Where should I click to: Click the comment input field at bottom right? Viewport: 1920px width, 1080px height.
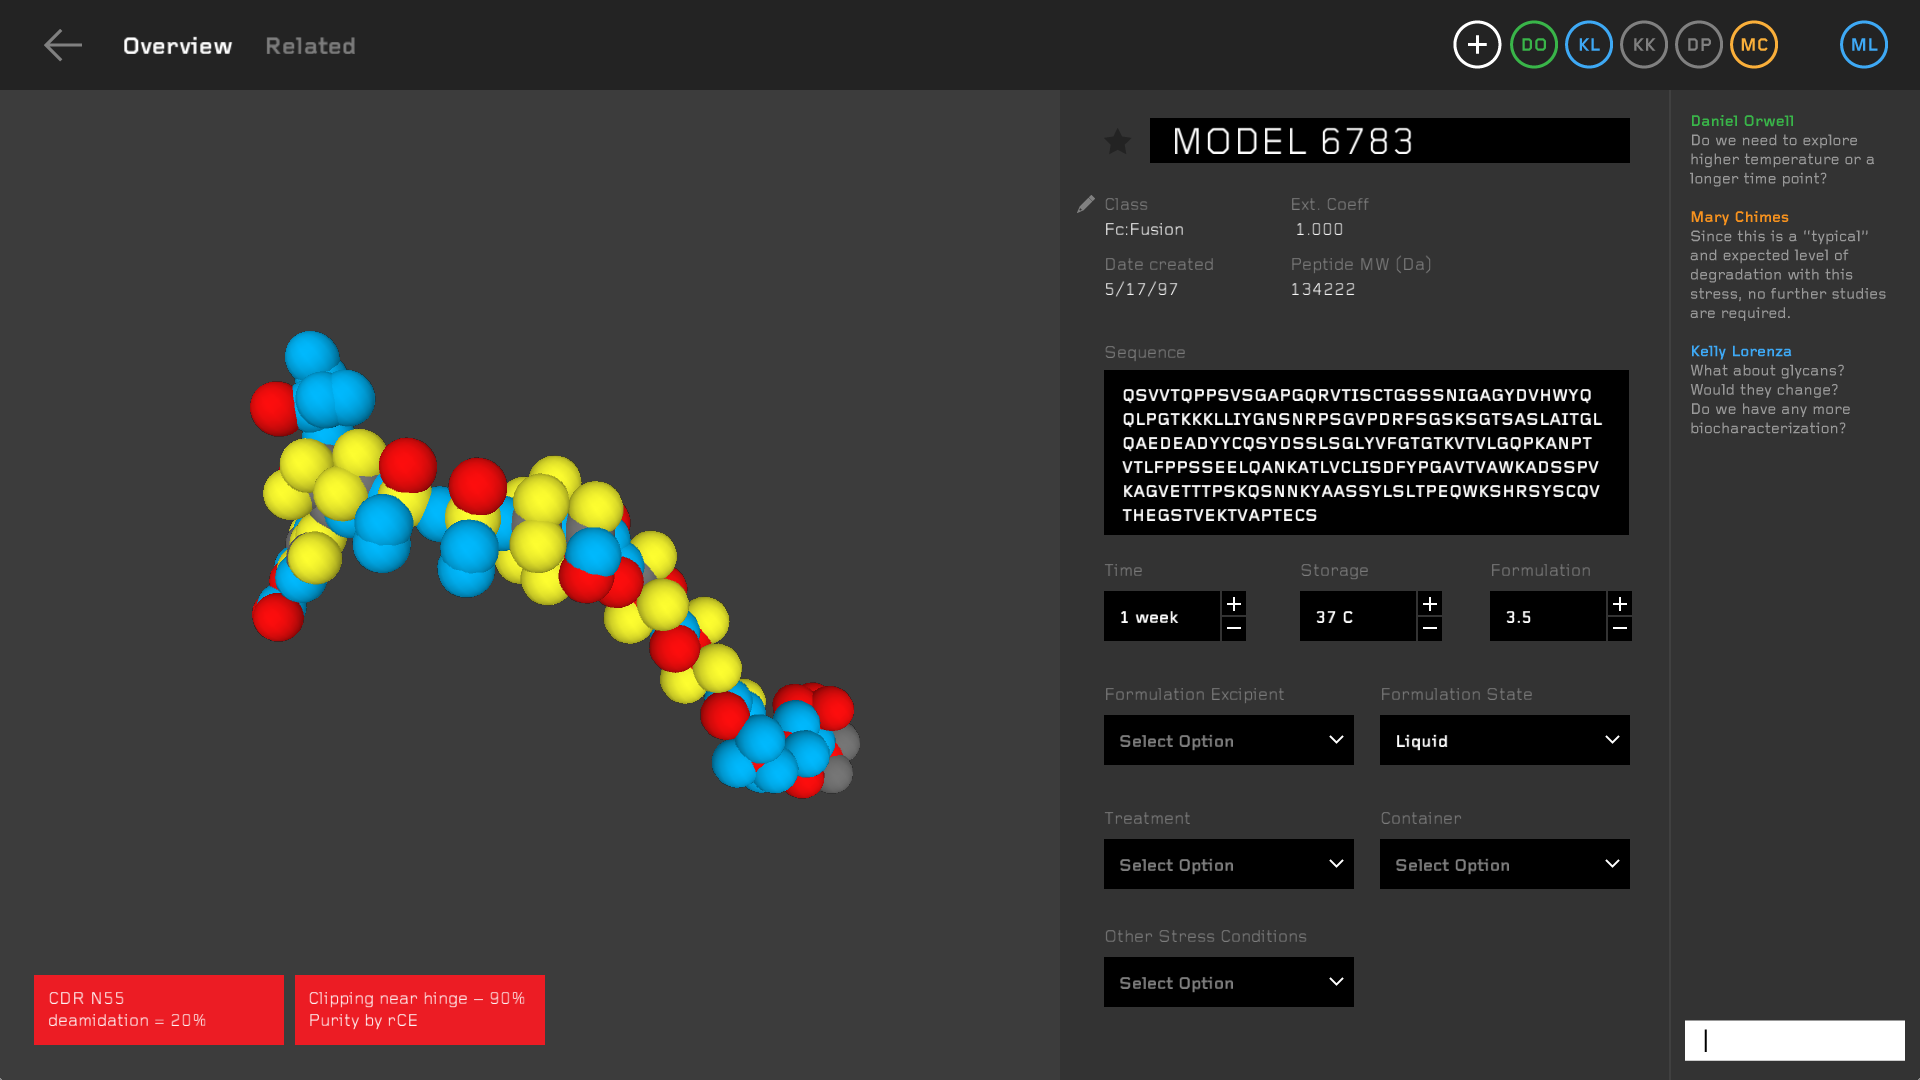[1793, 1040]
